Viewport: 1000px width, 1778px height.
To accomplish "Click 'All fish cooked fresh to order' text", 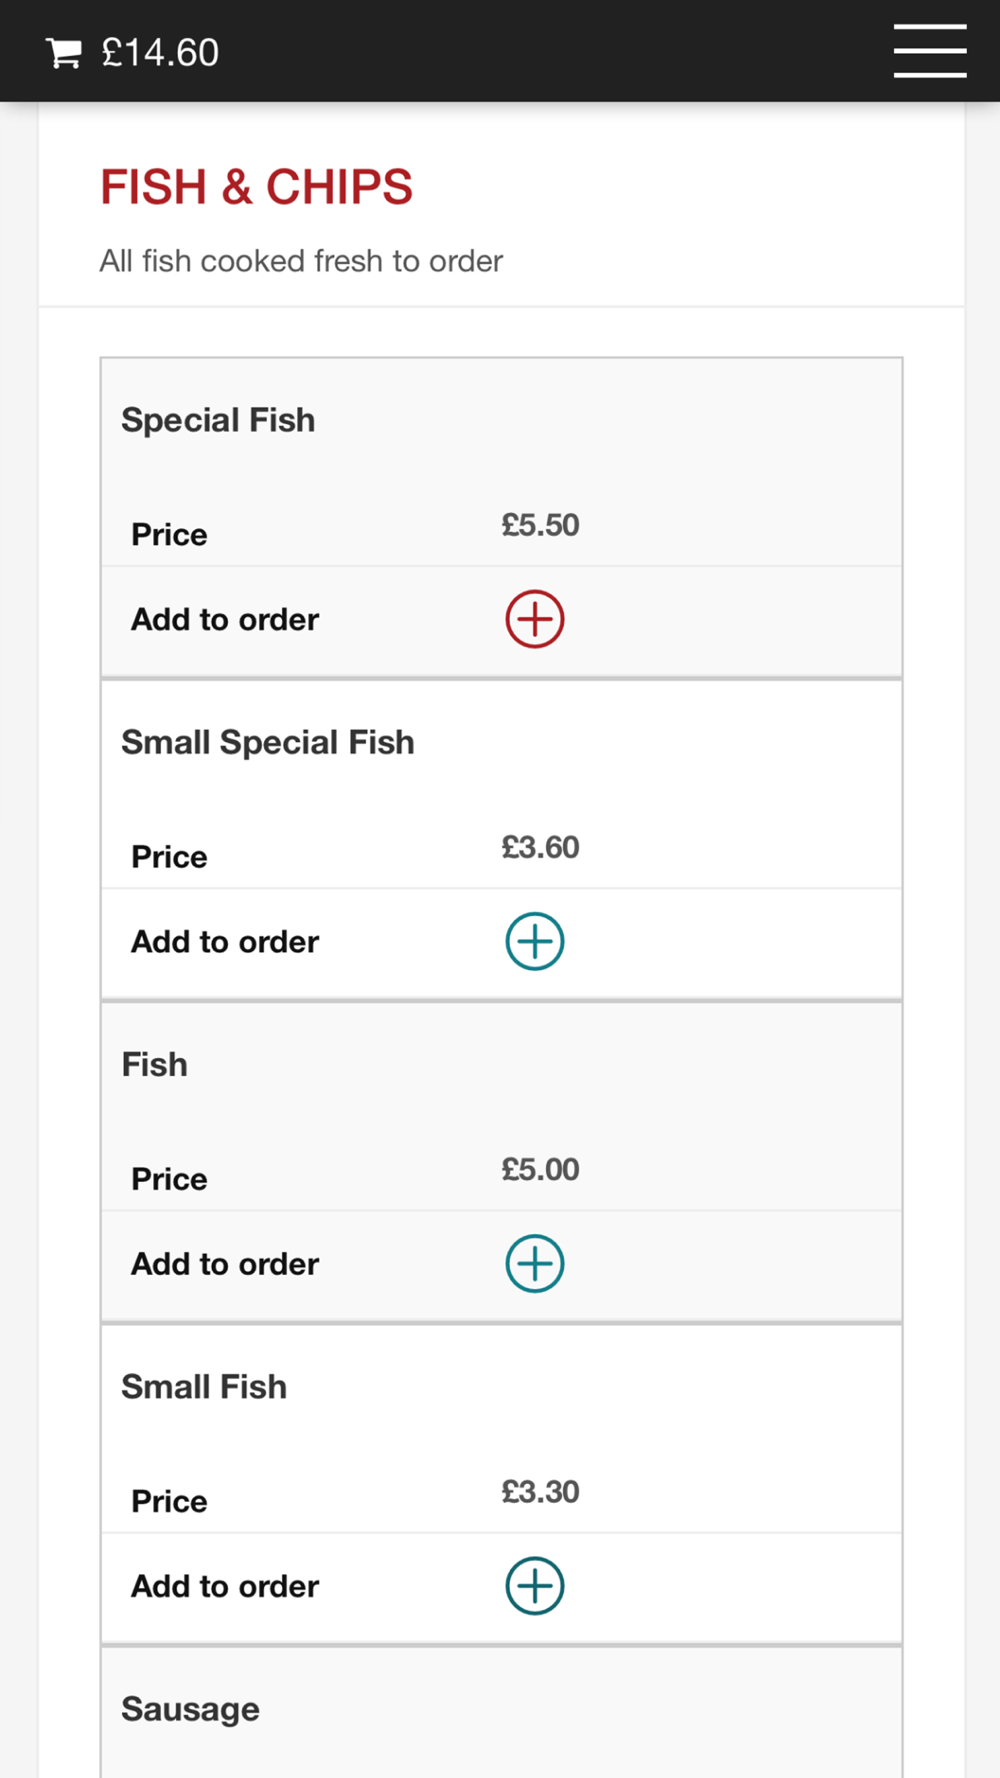I will 300,261.
